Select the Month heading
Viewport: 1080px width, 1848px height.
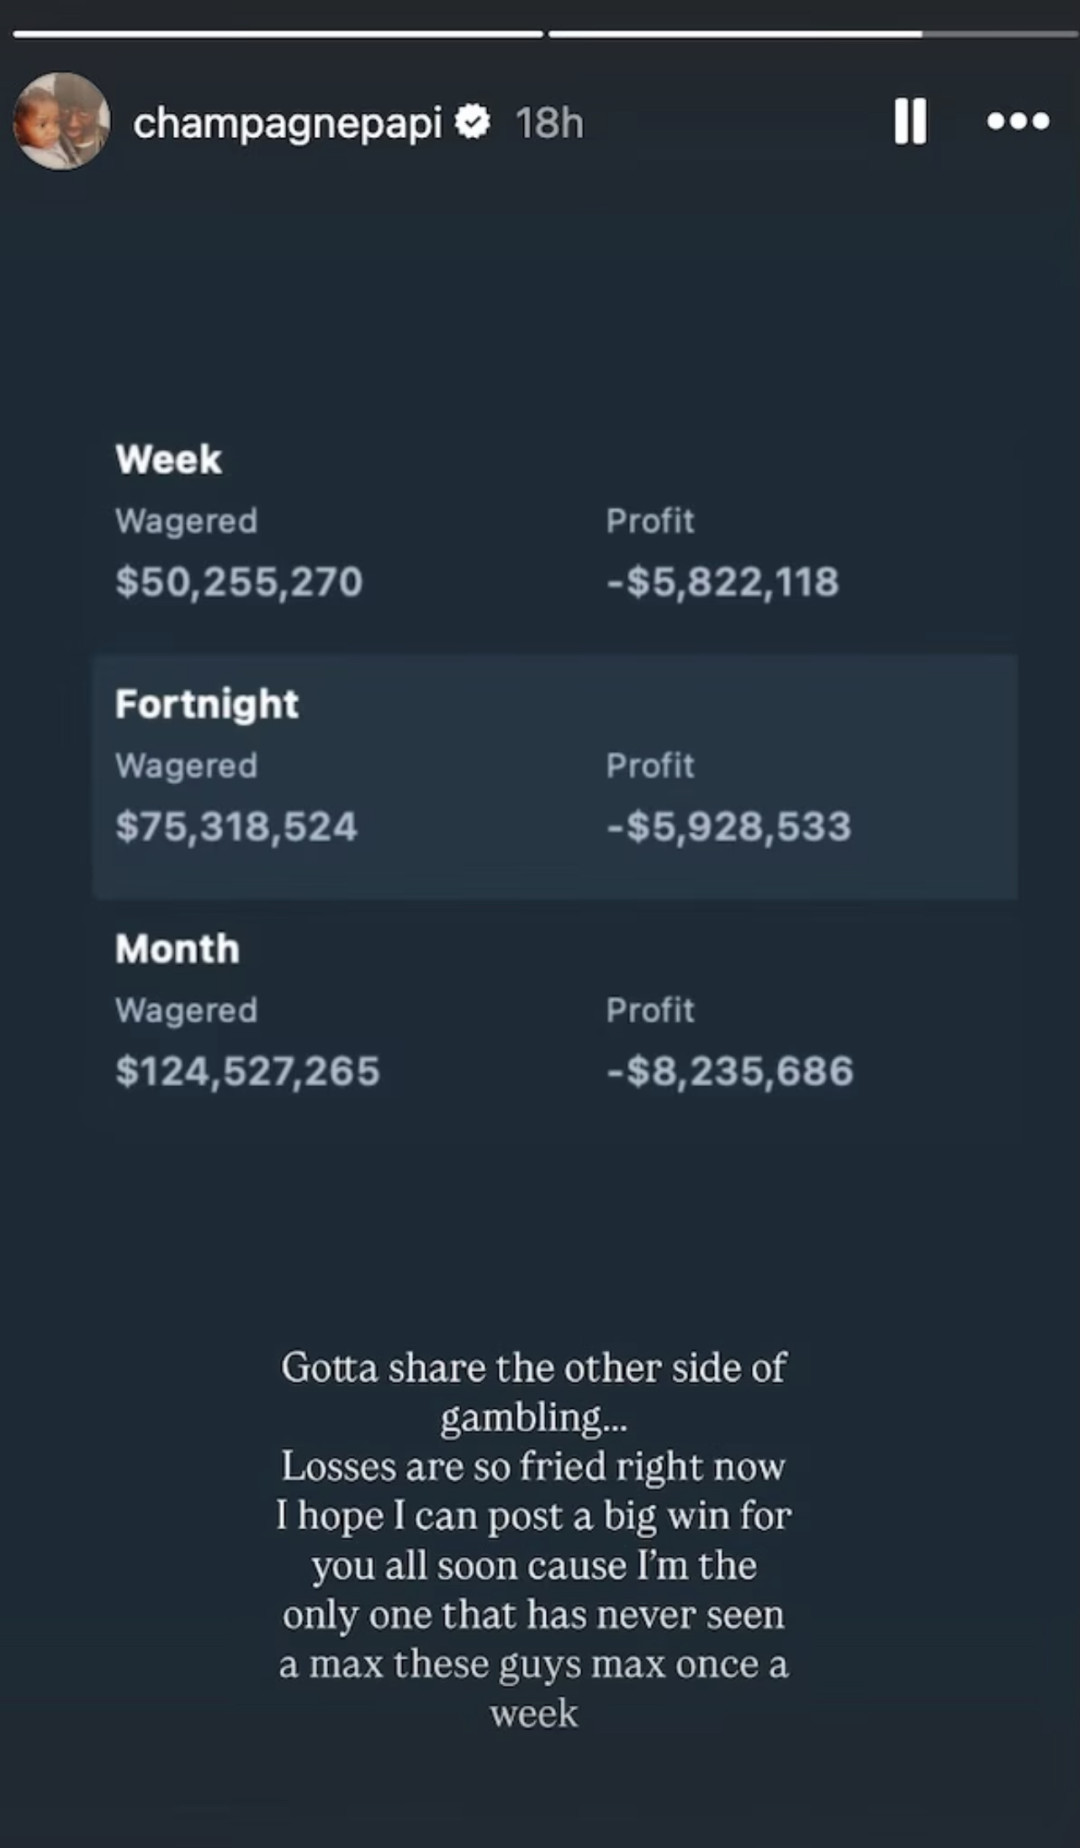pyautogui.click(x=177, y=949)
